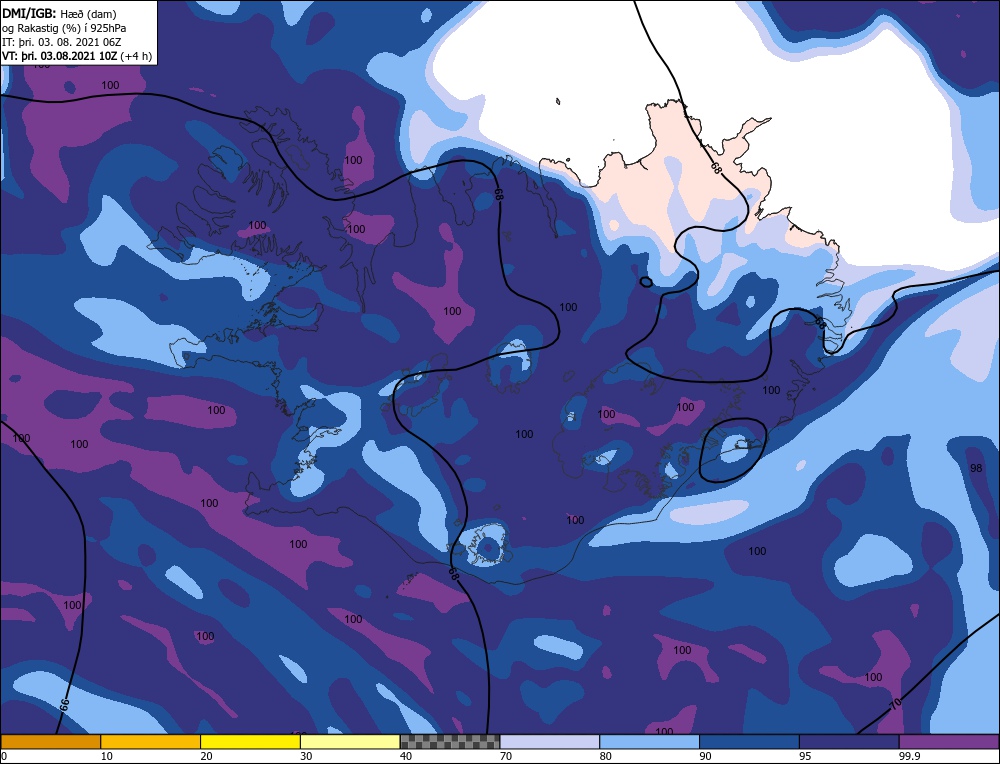Click the '66' contour line label
1000x764 pixels.
coord(64,705)
